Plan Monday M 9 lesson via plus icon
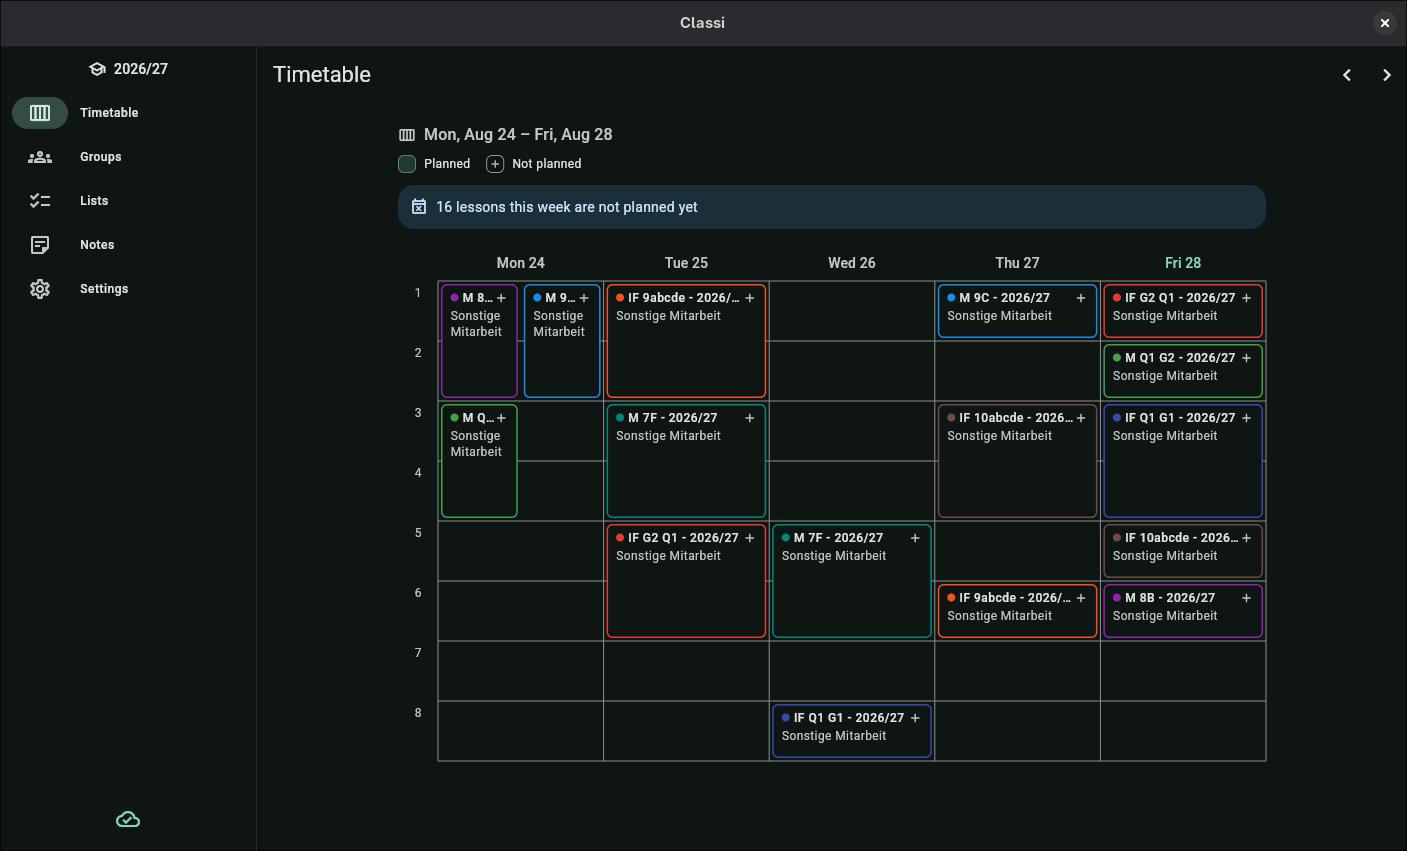The height and width of the screenshot is (851, 1407). click(584, 298)
